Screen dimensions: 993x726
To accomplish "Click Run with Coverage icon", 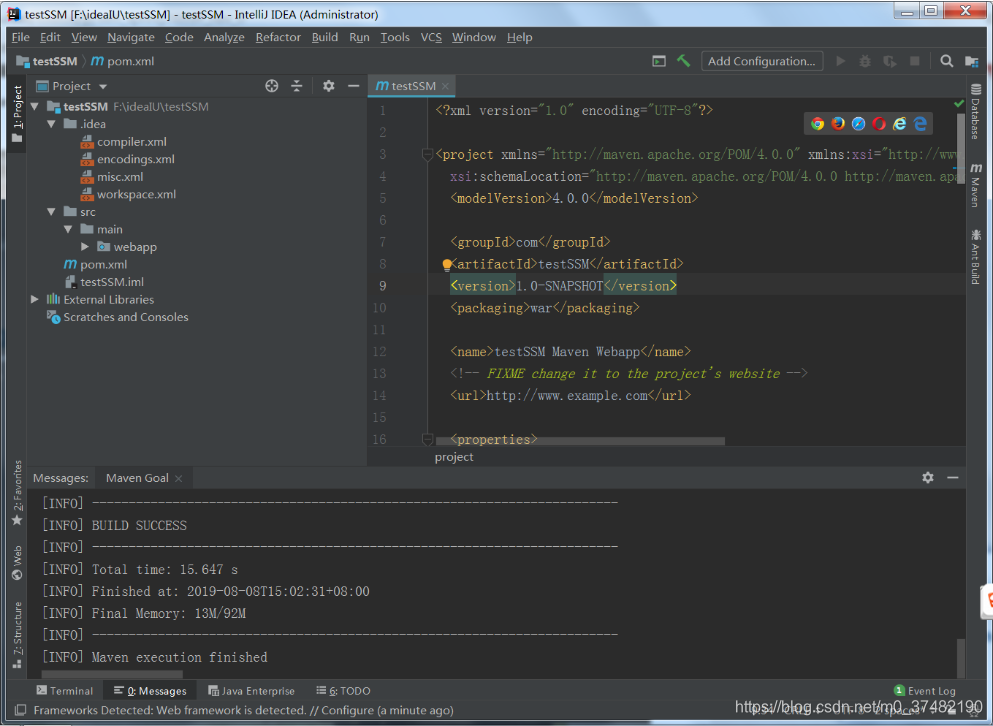I will point(890,61).
